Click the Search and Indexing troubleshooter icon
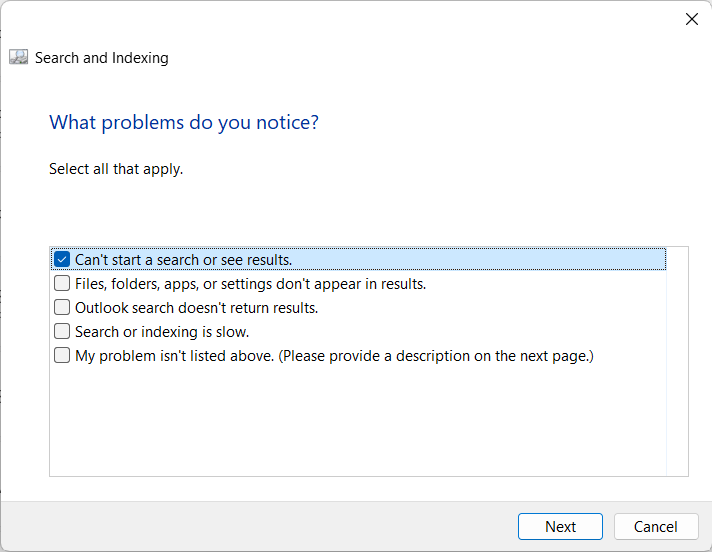The height and width of the screenshot is (552, 712). 19,58
